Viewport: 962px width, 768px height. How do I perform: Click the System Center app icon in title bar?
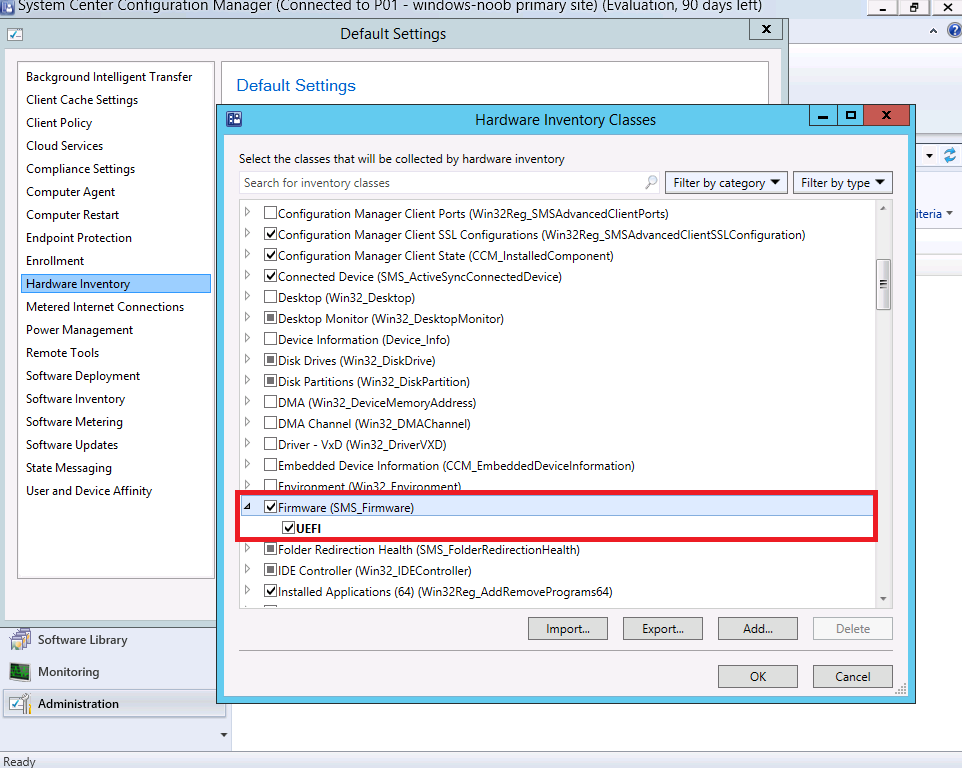(x=7, y=7)
